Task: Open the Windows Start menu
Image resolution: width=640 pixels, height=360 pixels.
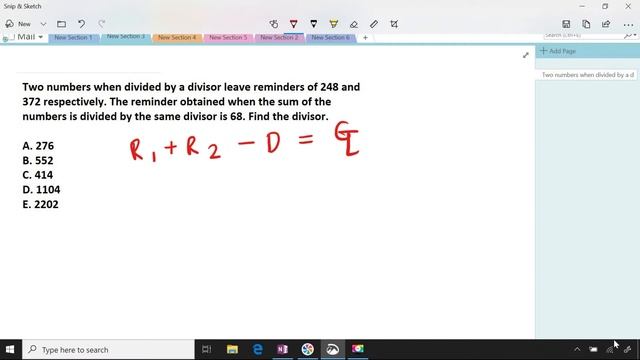Action: (10, 349)
